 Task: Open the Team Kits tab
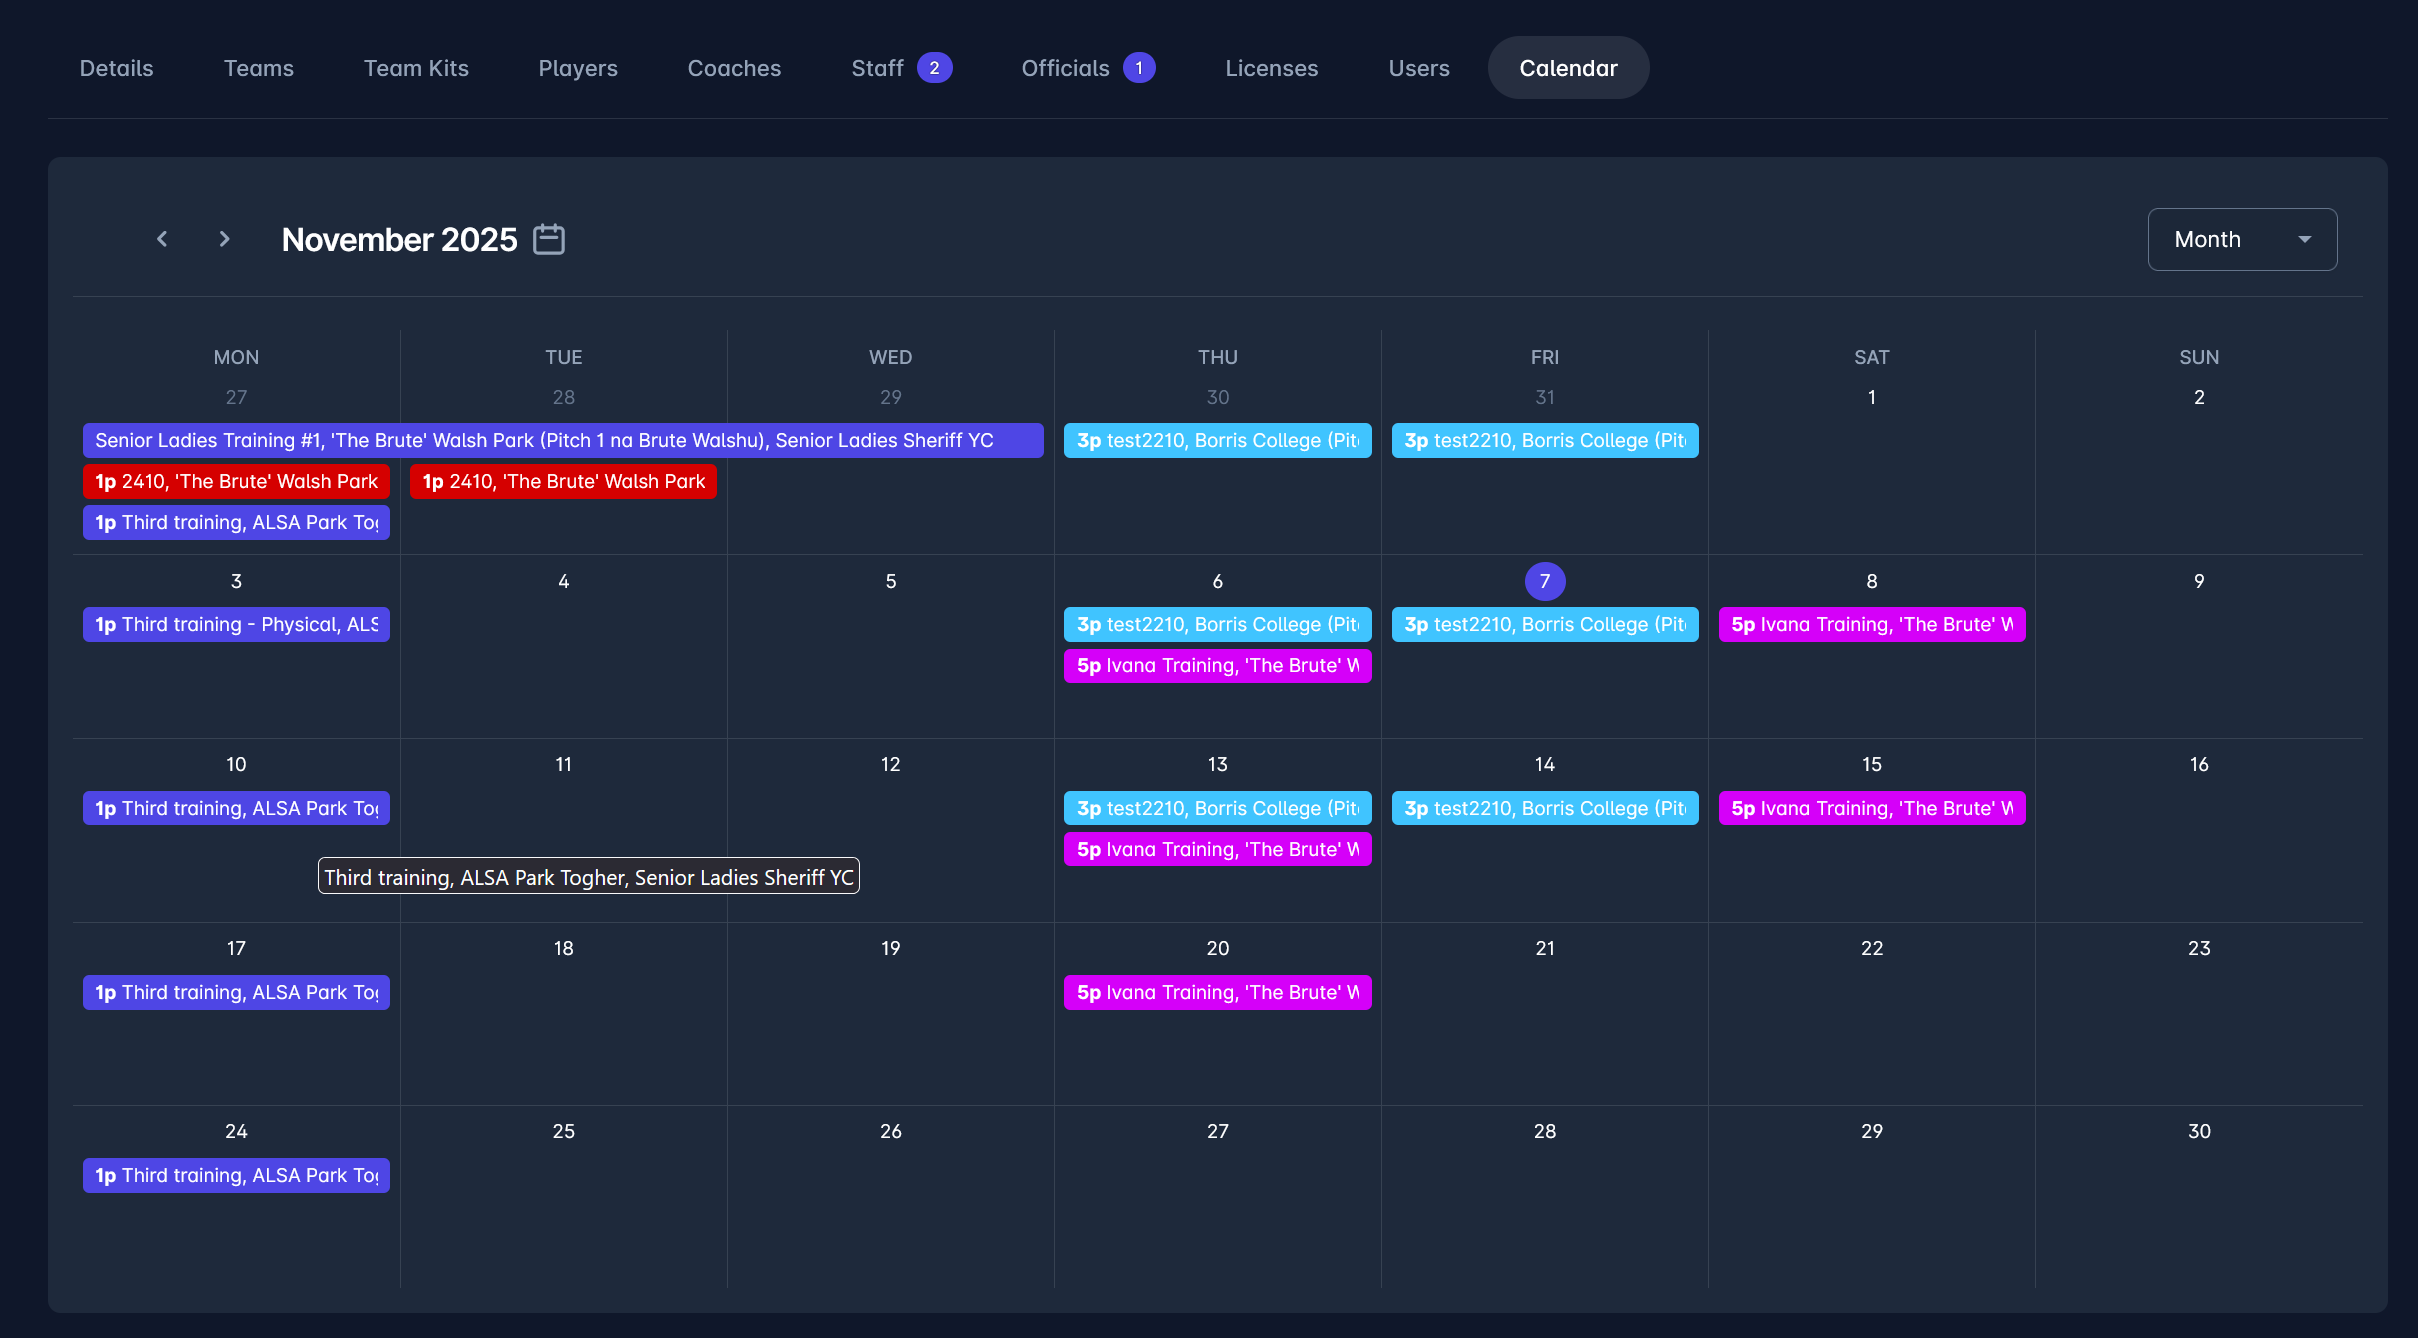[x=416, y=68]
